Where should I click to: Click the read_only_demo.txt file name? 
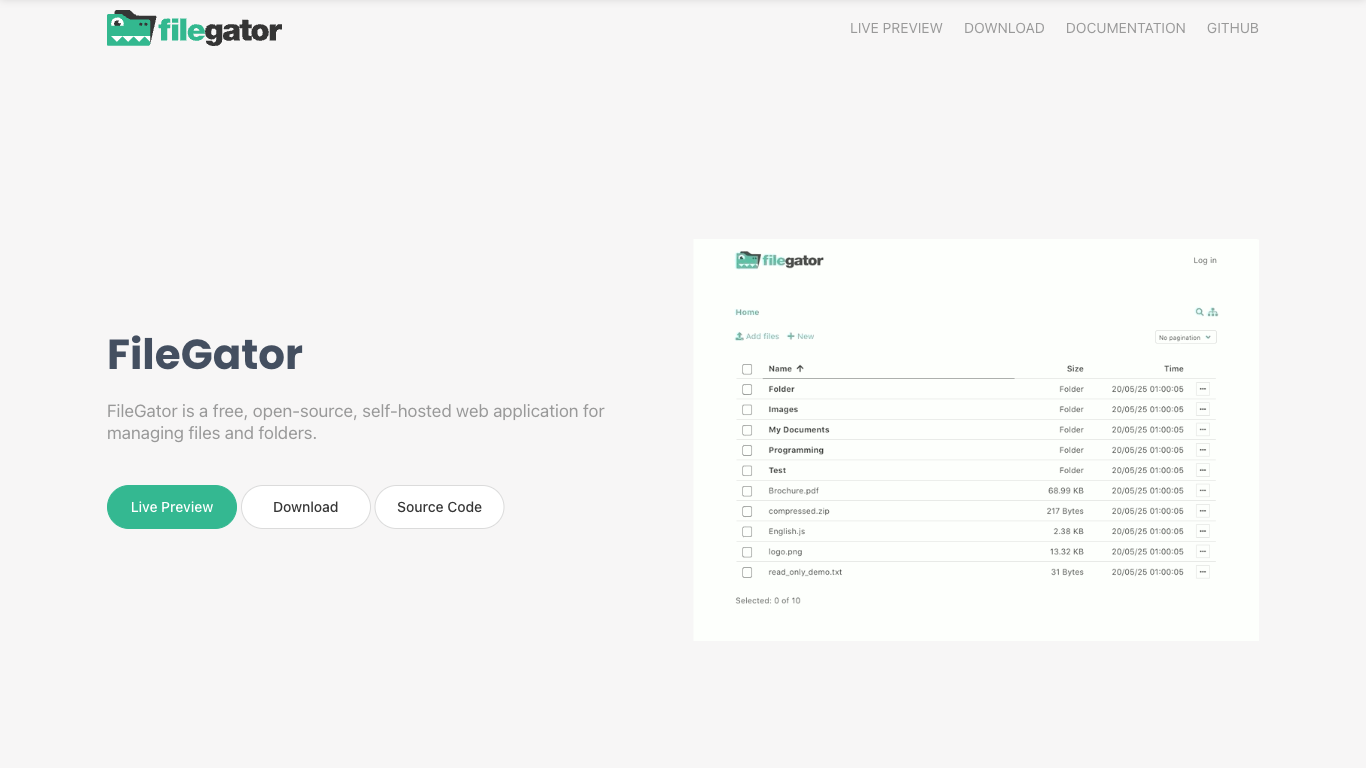(805, 572)
